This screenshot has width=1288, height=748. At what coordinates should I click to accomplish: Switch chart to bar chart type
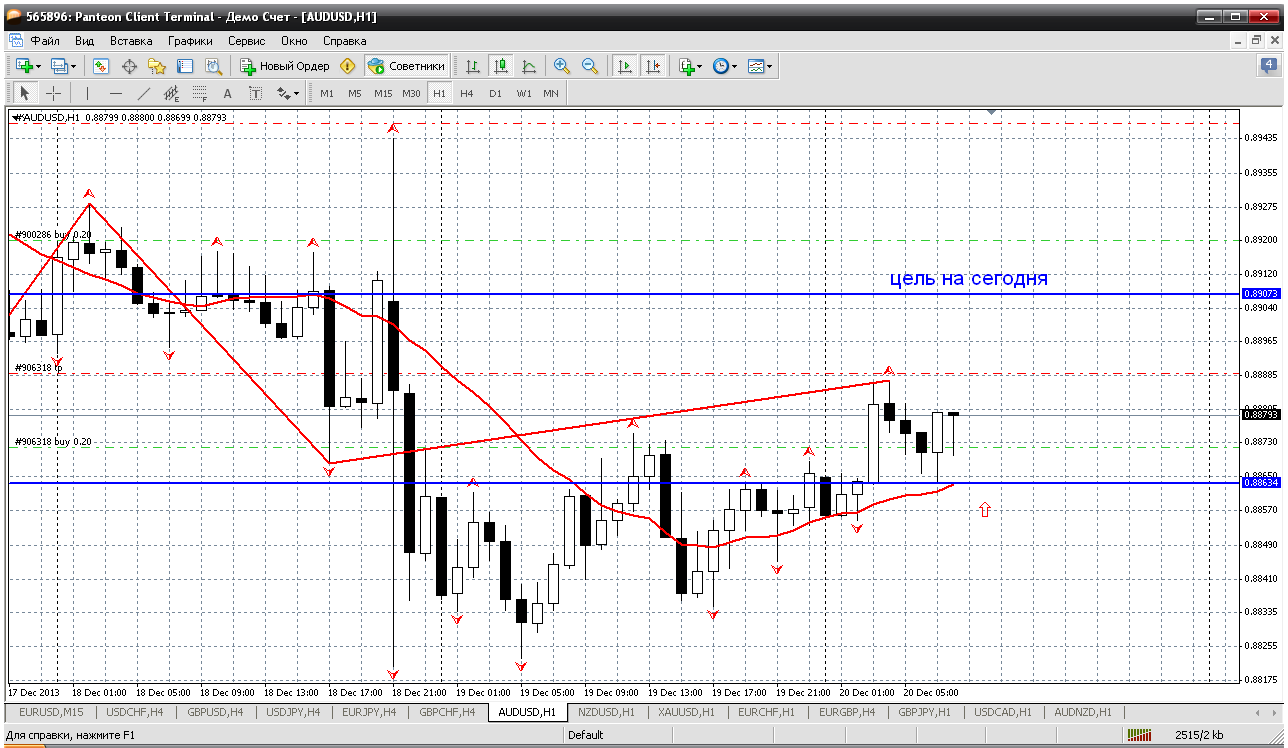(473, 66)
